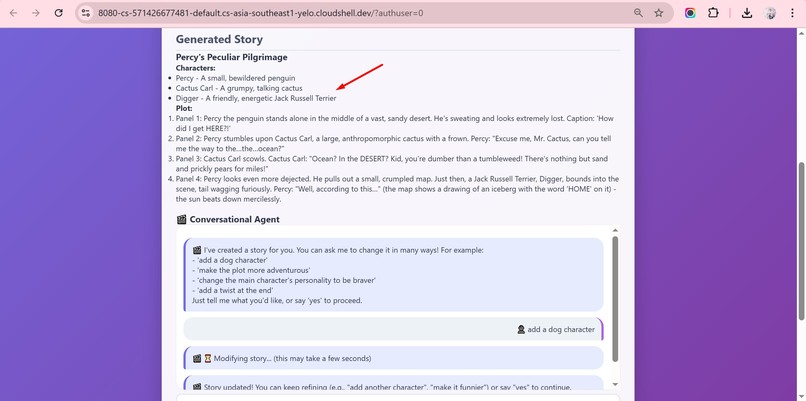Open the Downloads icon
Screen dimensions: 806x401
click(x=747, y=13)
